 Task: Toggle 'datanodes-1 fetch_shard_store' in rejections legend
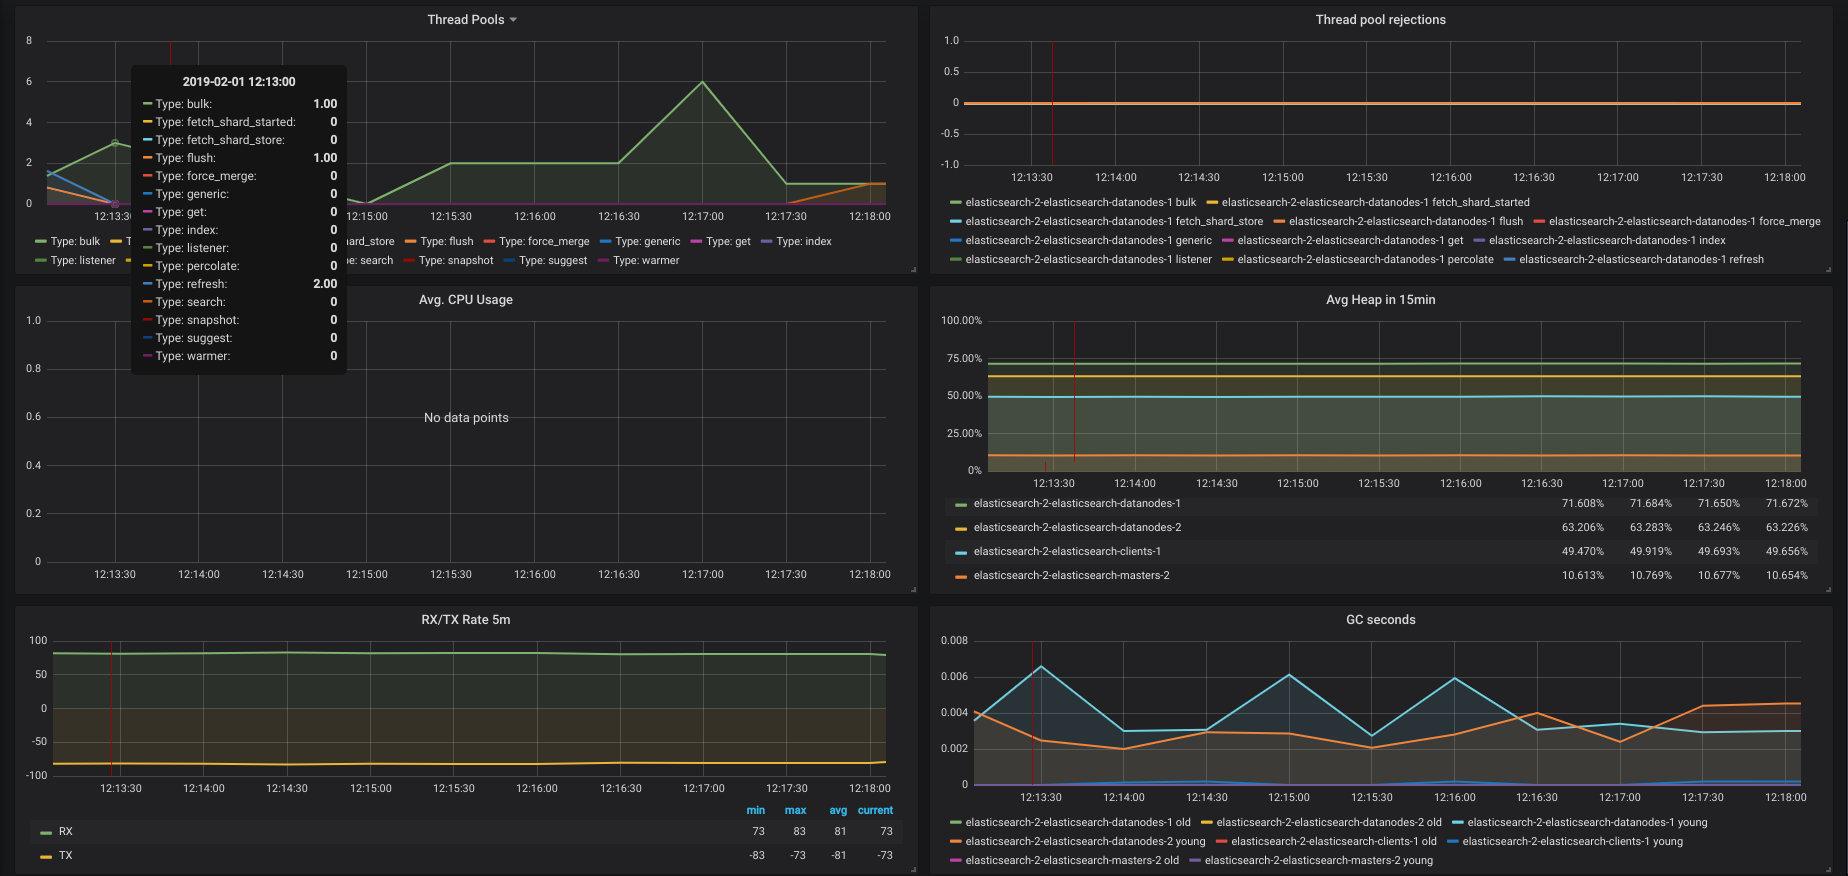coord(1114,221)
